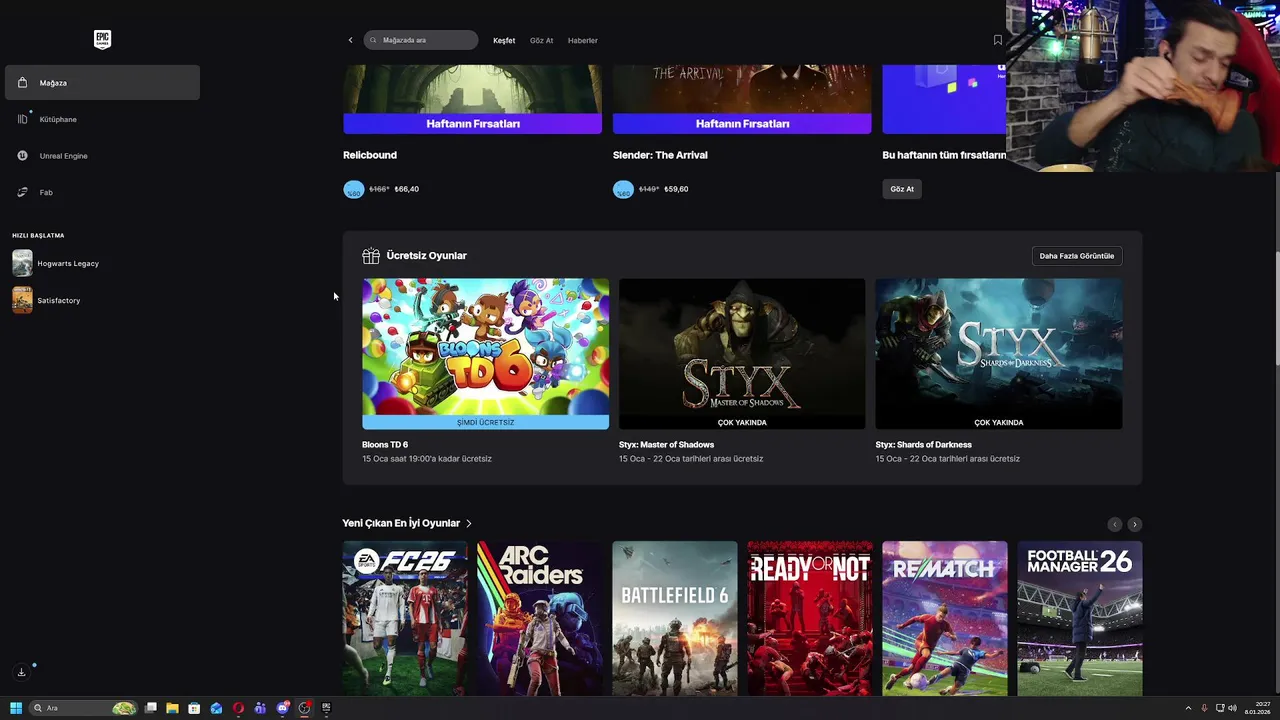Go to the next page of the new releases carousel
Image resolution: width=1280 pixels, height=720 pixels.
(x=1134, y=524)
